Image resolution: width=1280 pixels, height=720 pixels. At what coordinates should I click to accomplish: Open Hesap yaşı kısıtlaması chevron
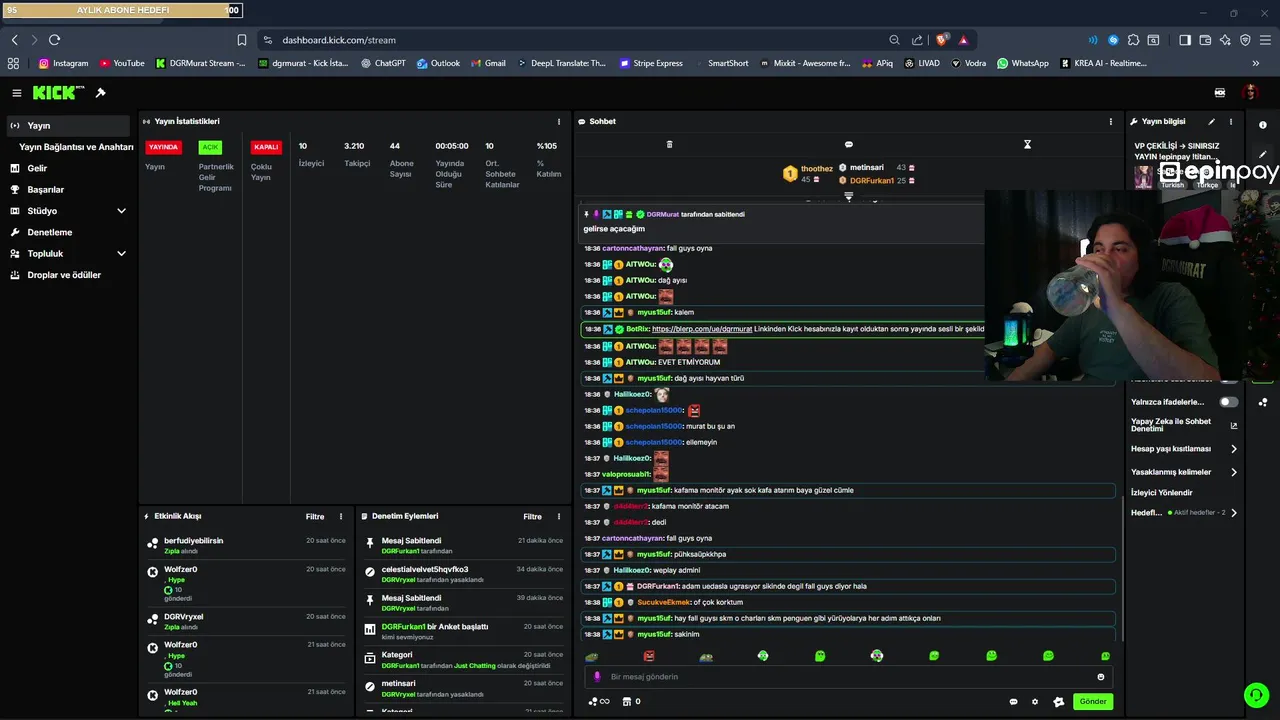pyautogui.click(x=1234, y=449)
